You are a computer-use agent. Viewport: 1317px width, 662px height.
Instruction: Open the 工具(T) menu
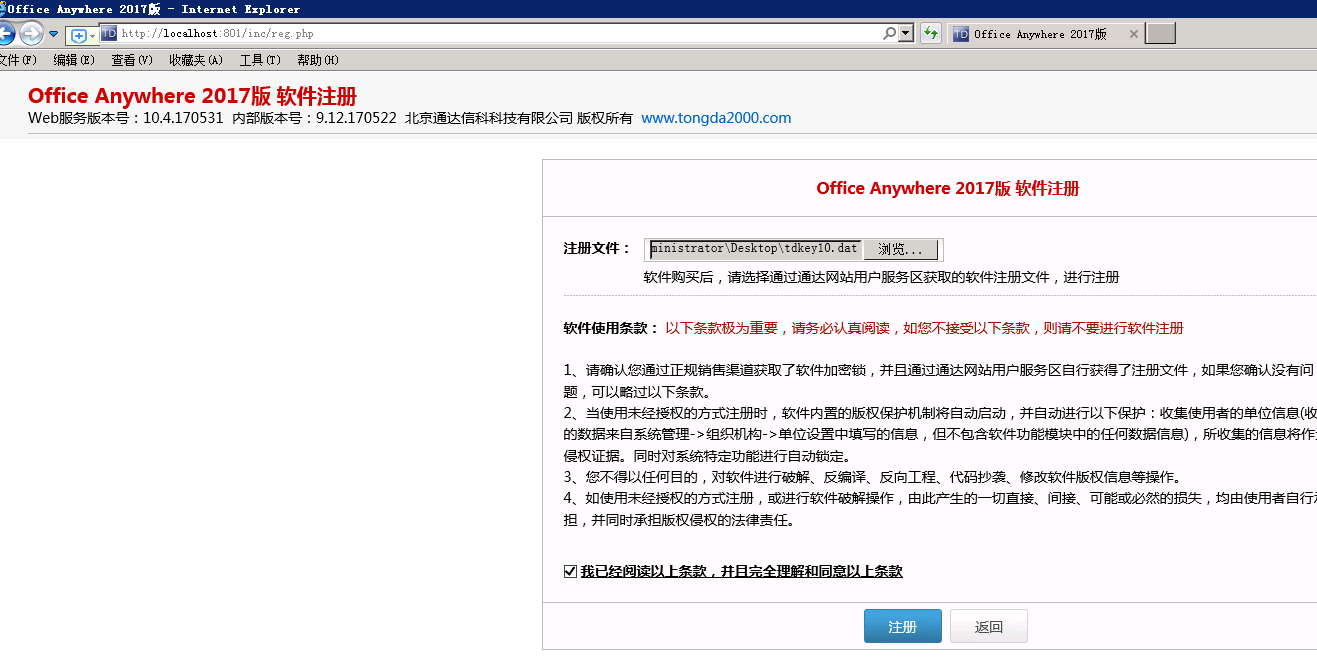pos(260,60)
